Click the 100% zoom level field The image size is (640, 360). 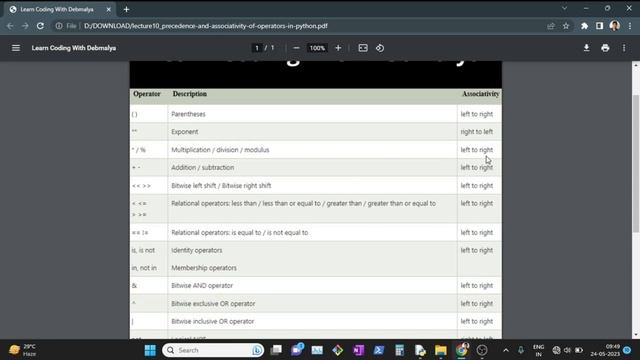[317, 48]
